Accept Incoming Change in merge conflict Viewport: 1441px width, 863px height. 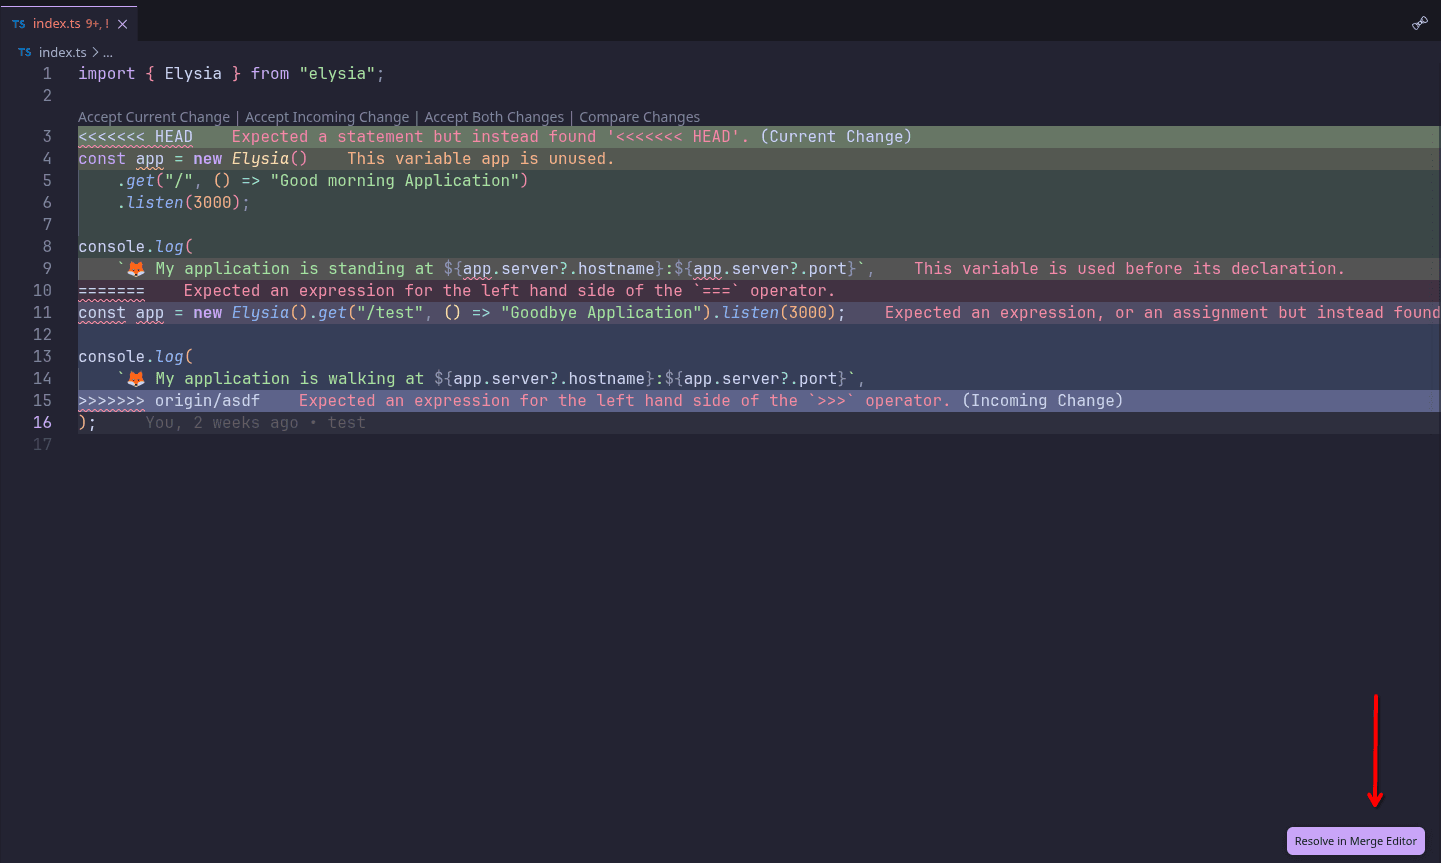[327, 117]
